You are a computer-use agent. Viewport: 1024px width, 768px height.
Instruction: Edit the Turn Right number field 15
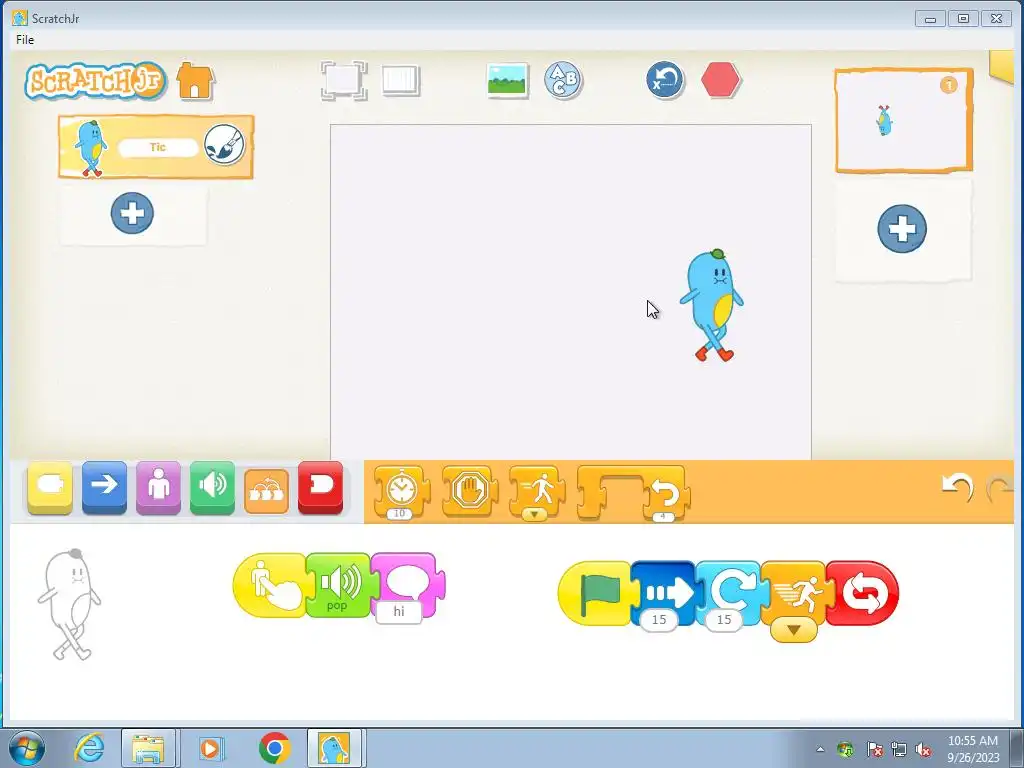click(724, 619)
